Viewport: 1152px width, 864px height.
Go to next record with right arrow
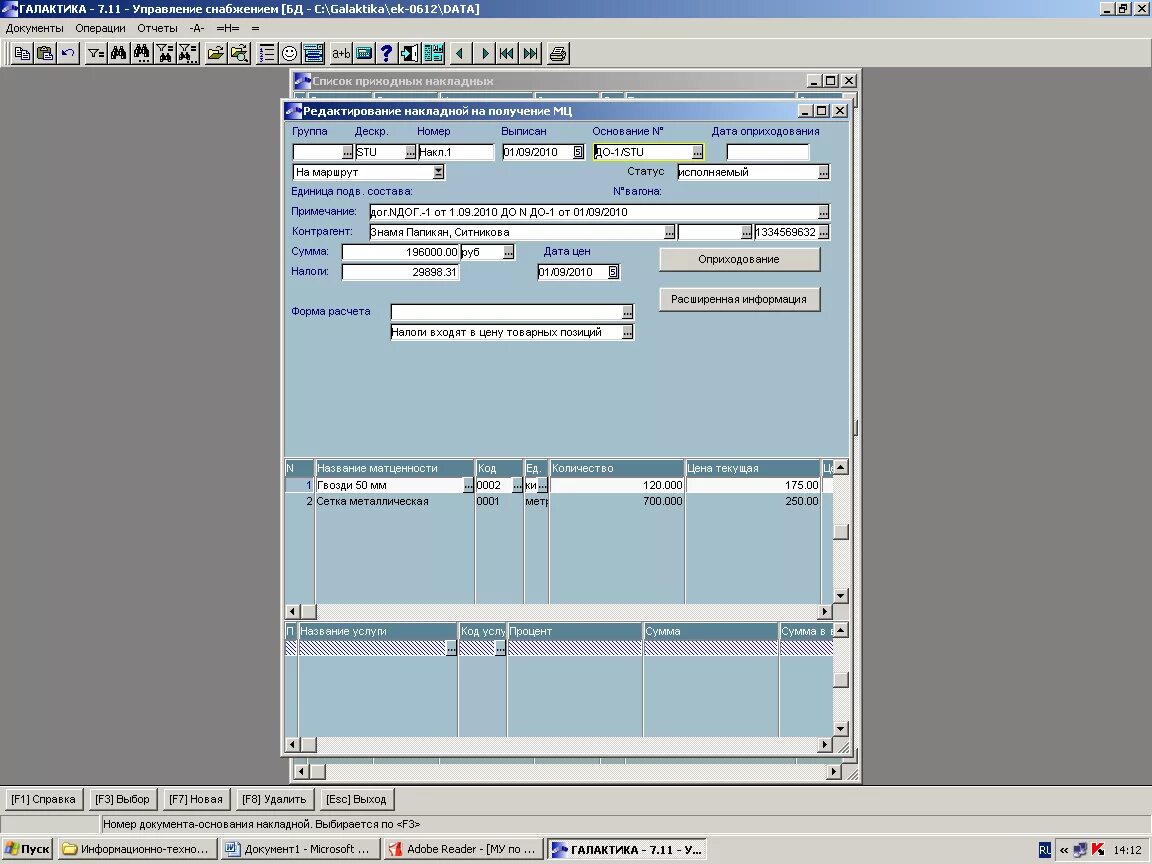(484, 53)
